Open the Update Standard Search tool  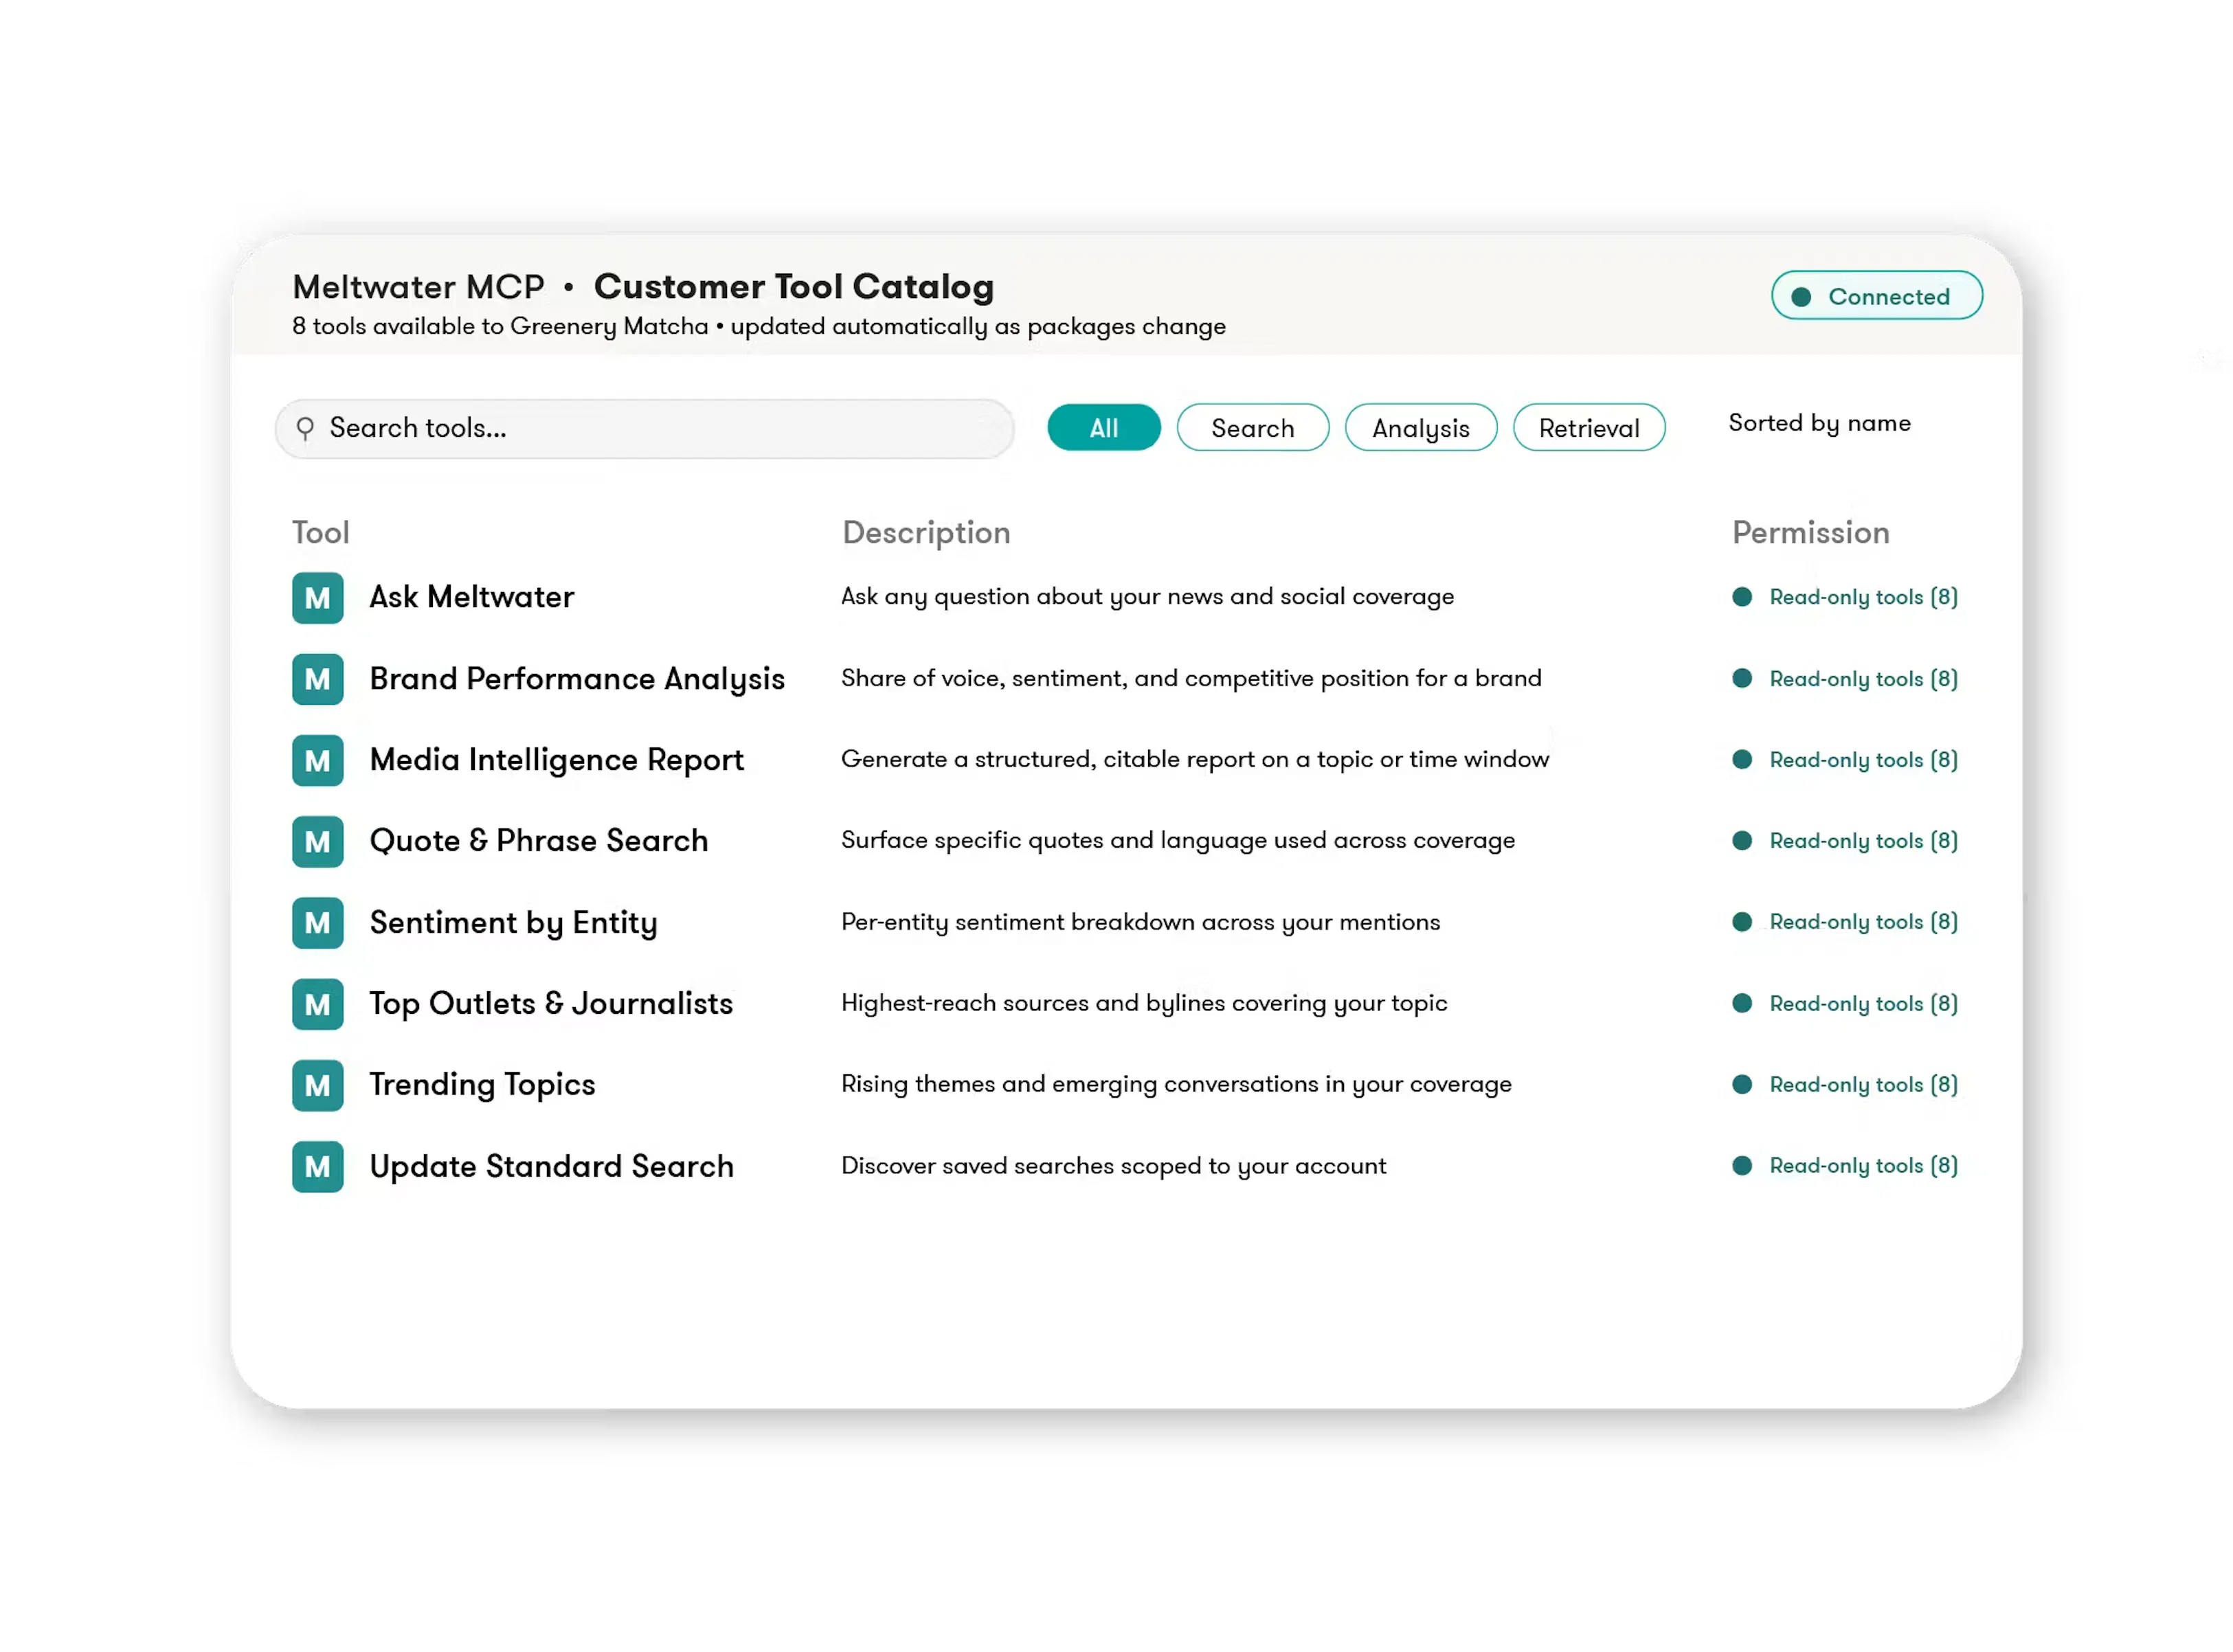[x=552, y=1167]
